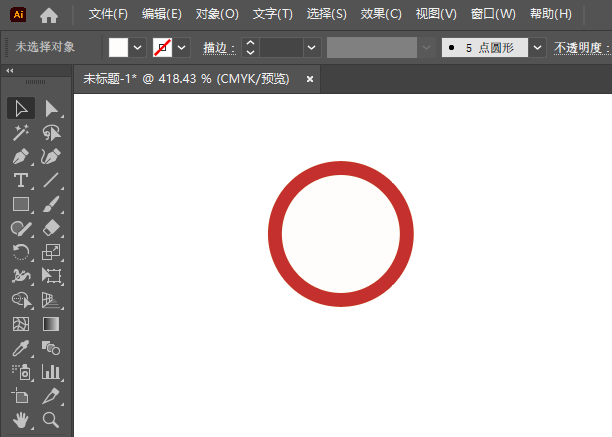The width and height of the screenshot is (612, 437).
Task: Select the Eraser tool
Action: point(51,228)
